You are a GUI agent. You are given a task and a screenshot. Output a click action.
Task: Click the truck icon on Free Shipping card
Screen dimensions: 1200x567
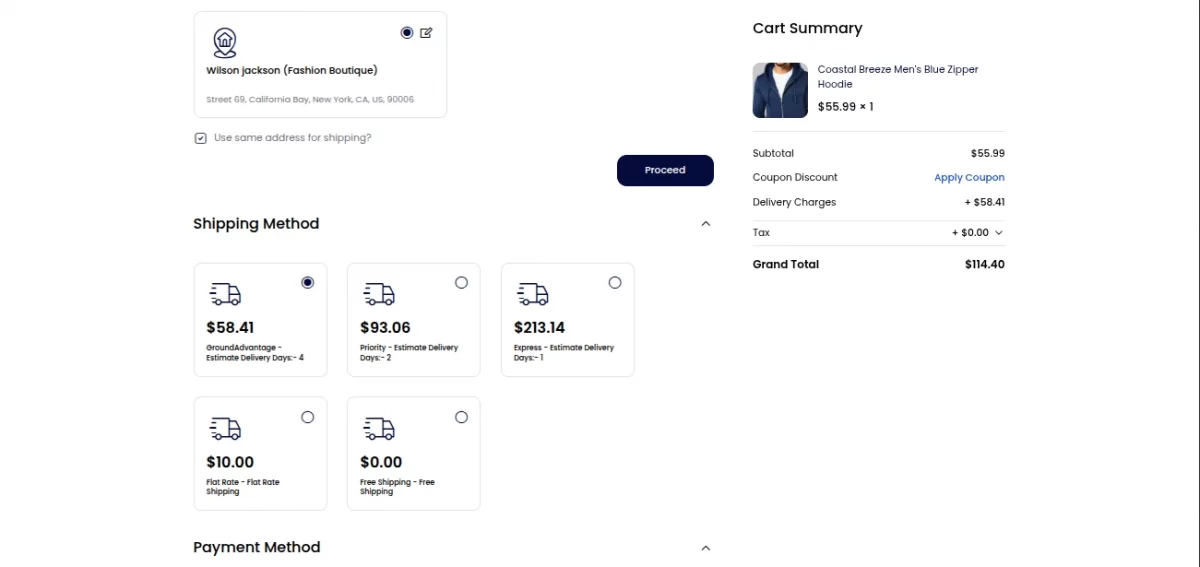tap(379, 428)
